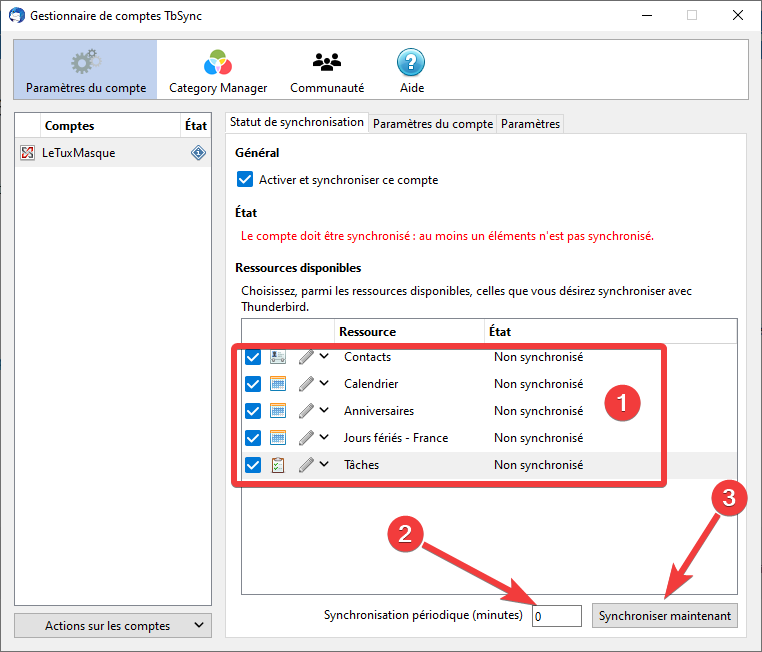This screenshot has height=652, width=762.
Task: Uncheck the Jours fériés - France checkbox
Action: [253, 438]
